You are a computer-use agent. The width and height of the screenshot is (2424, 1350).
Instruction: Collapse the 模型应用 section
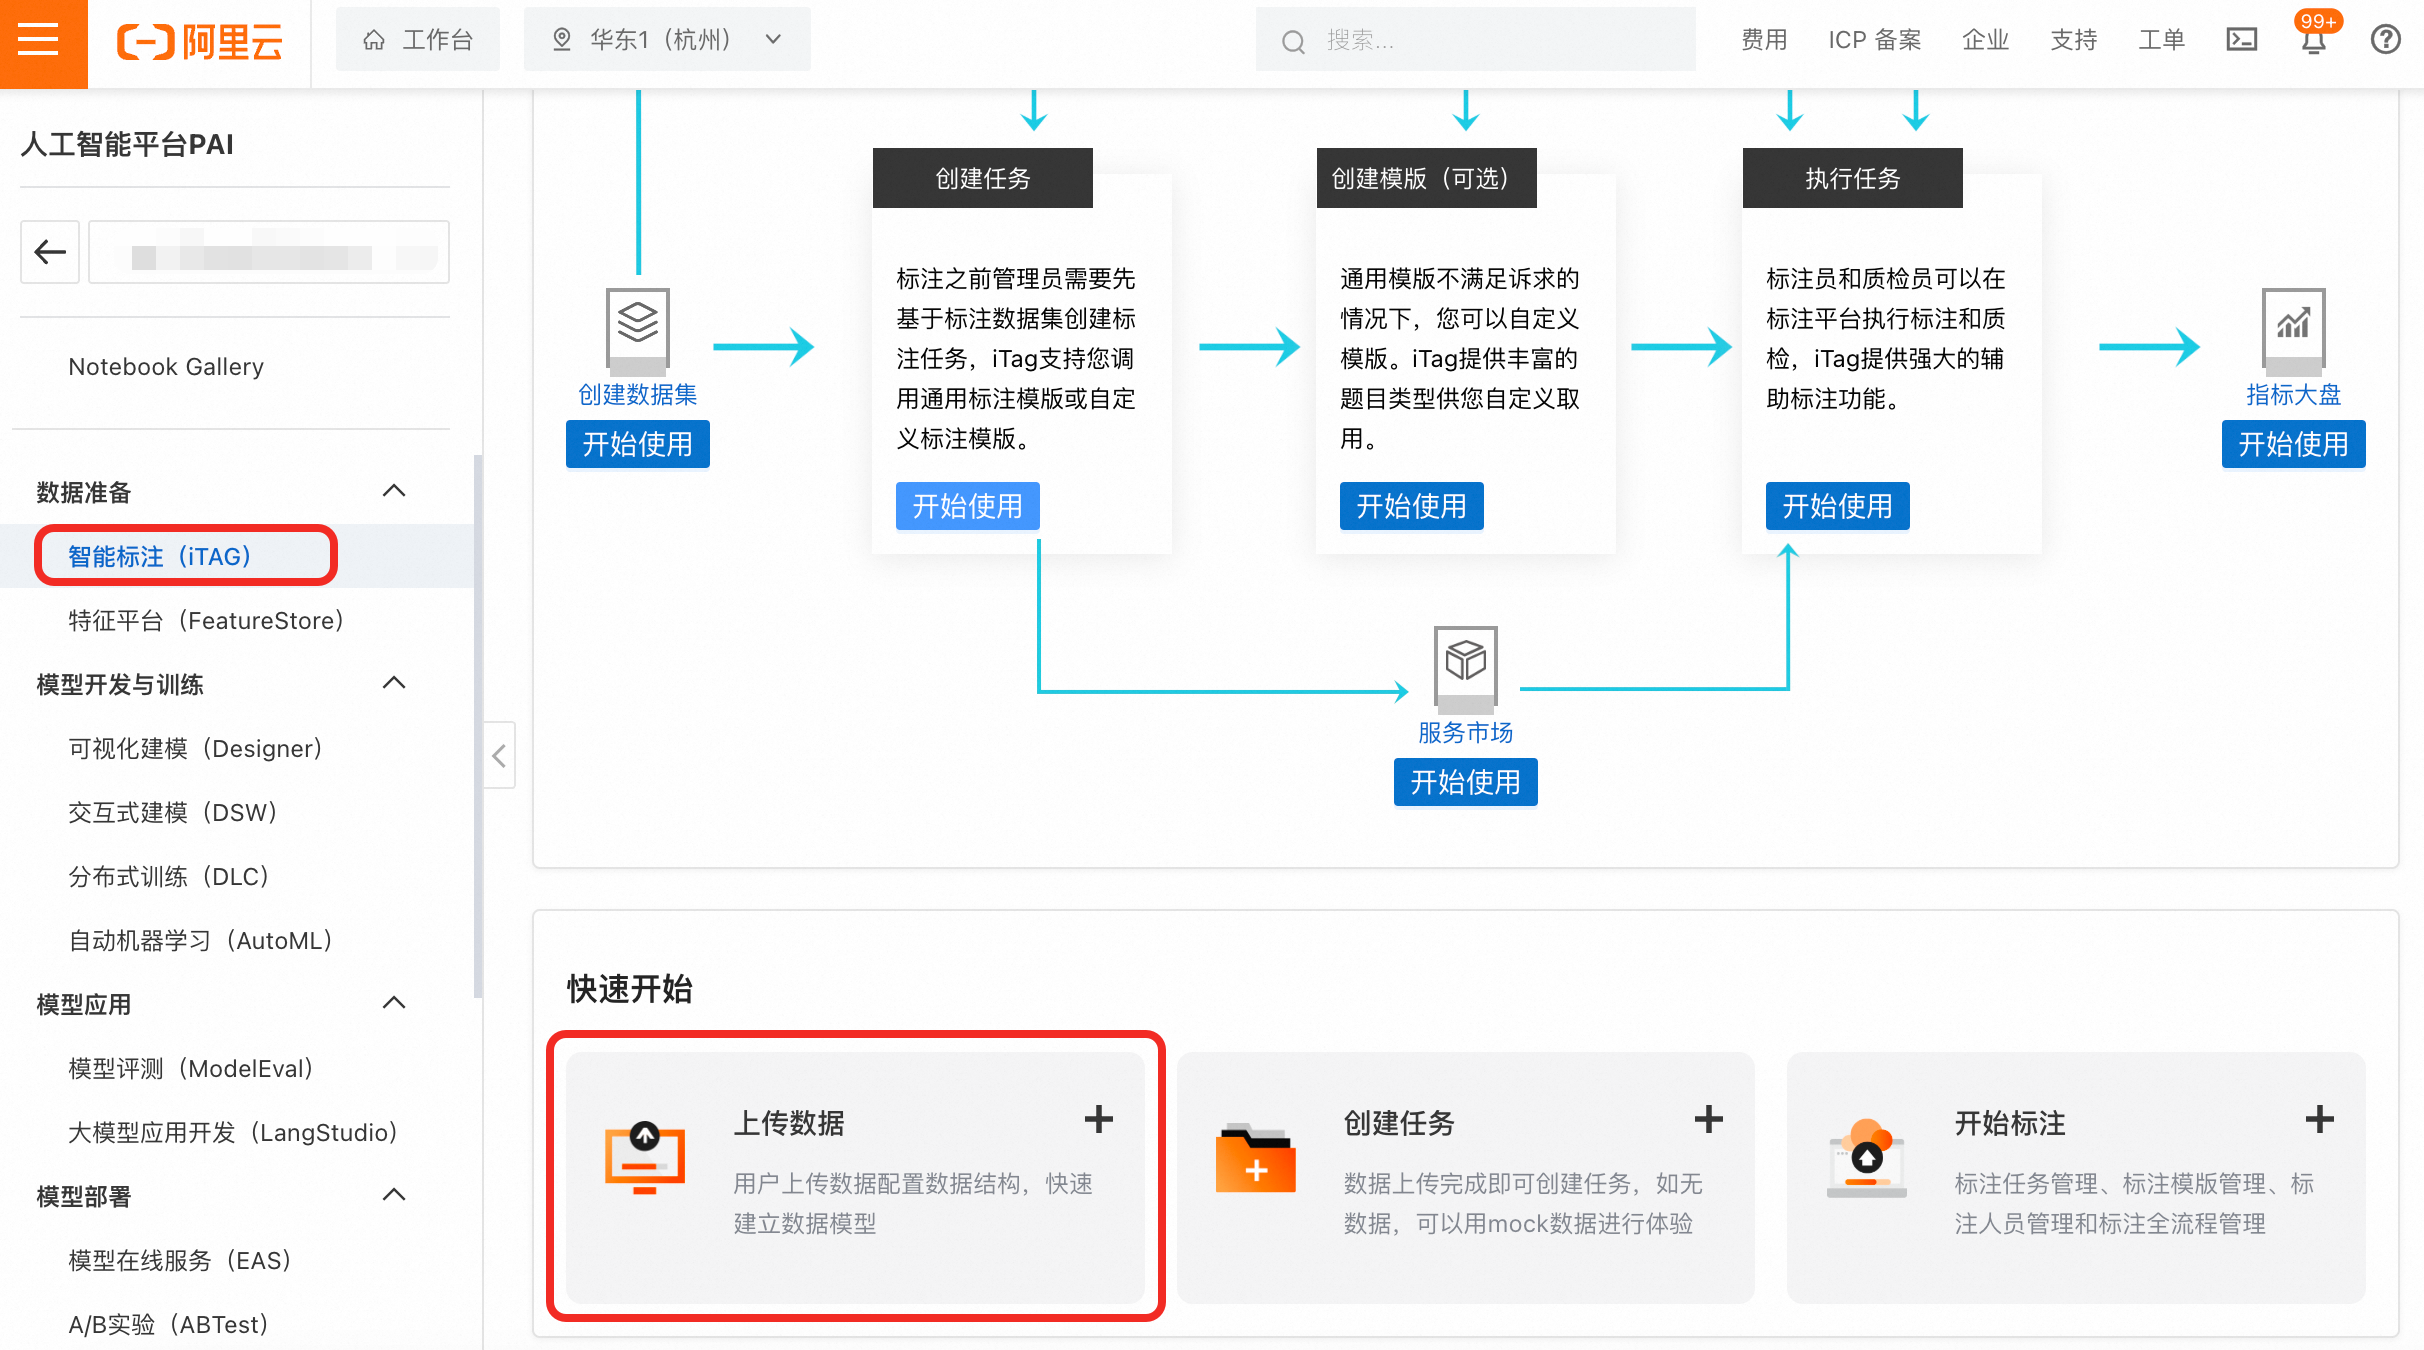(394, 1003)
